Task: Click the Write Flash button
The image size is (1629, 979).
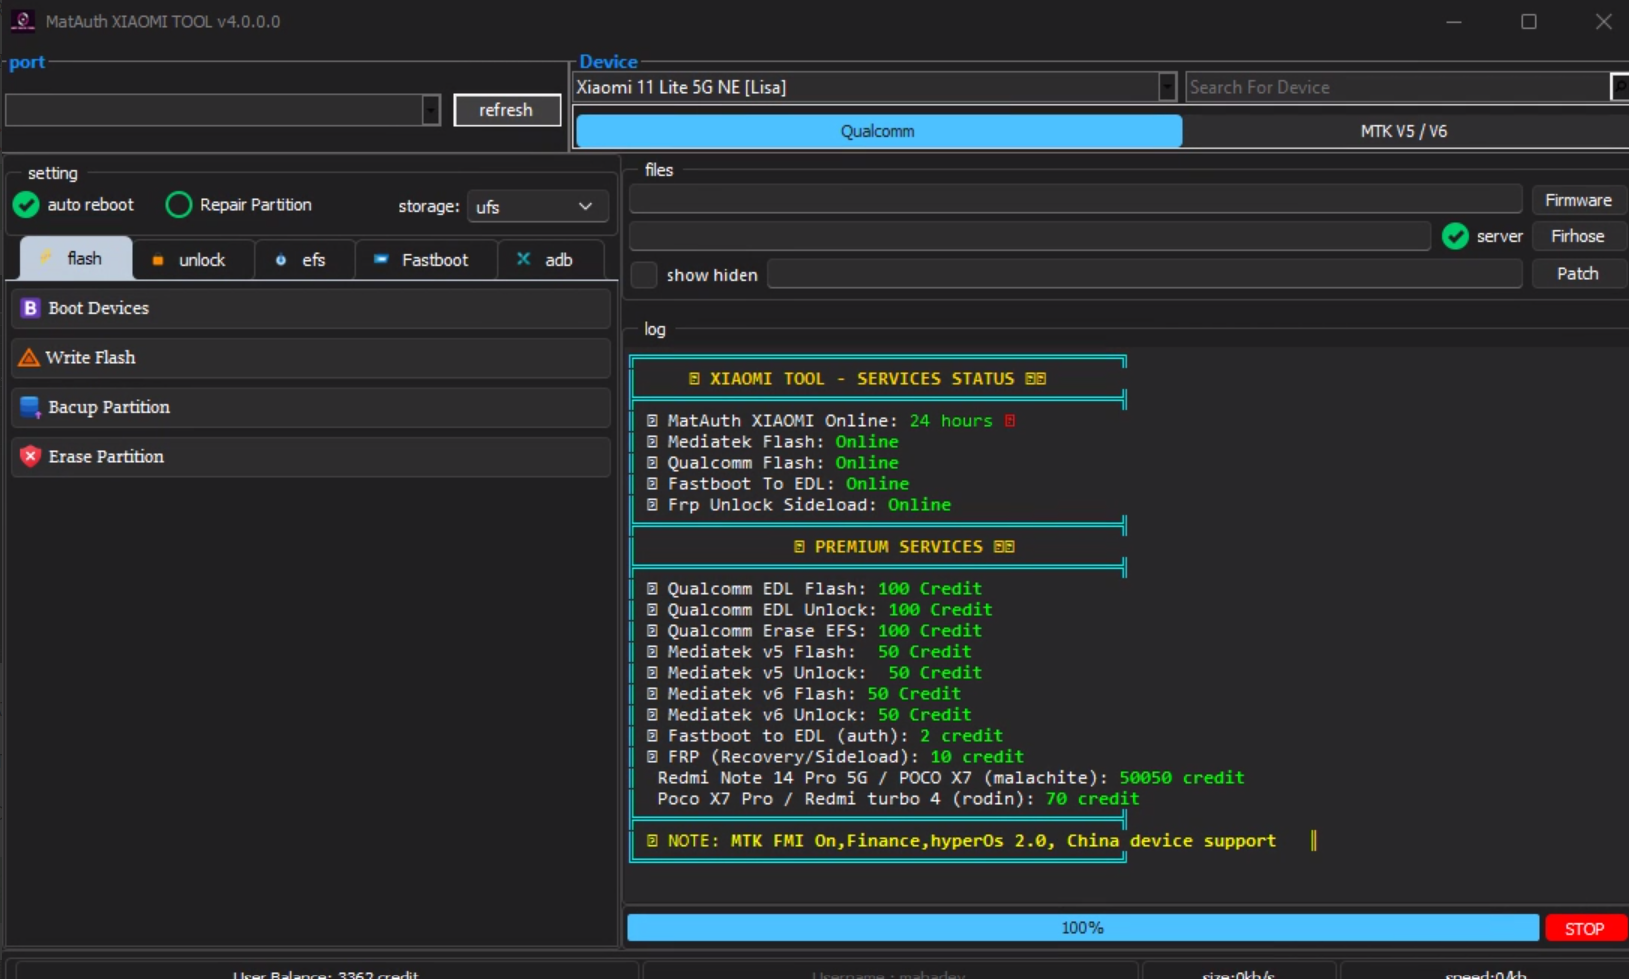Action: 311,357
